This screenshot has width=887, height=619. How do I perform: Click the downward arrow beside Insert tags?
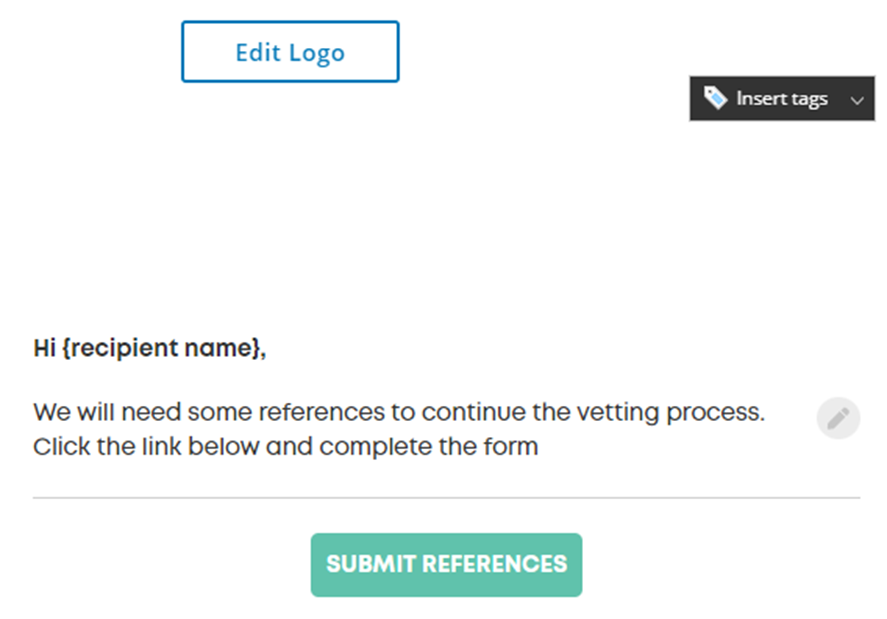(x=857, y=99)
